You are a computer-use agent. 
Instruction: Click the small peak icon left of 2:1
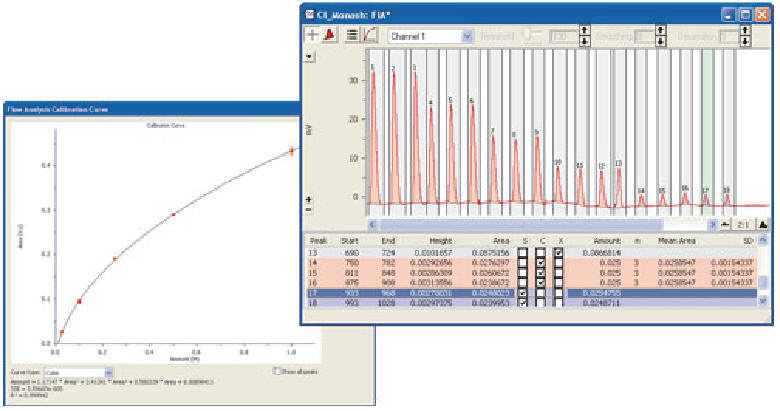[x=726, y=225]
